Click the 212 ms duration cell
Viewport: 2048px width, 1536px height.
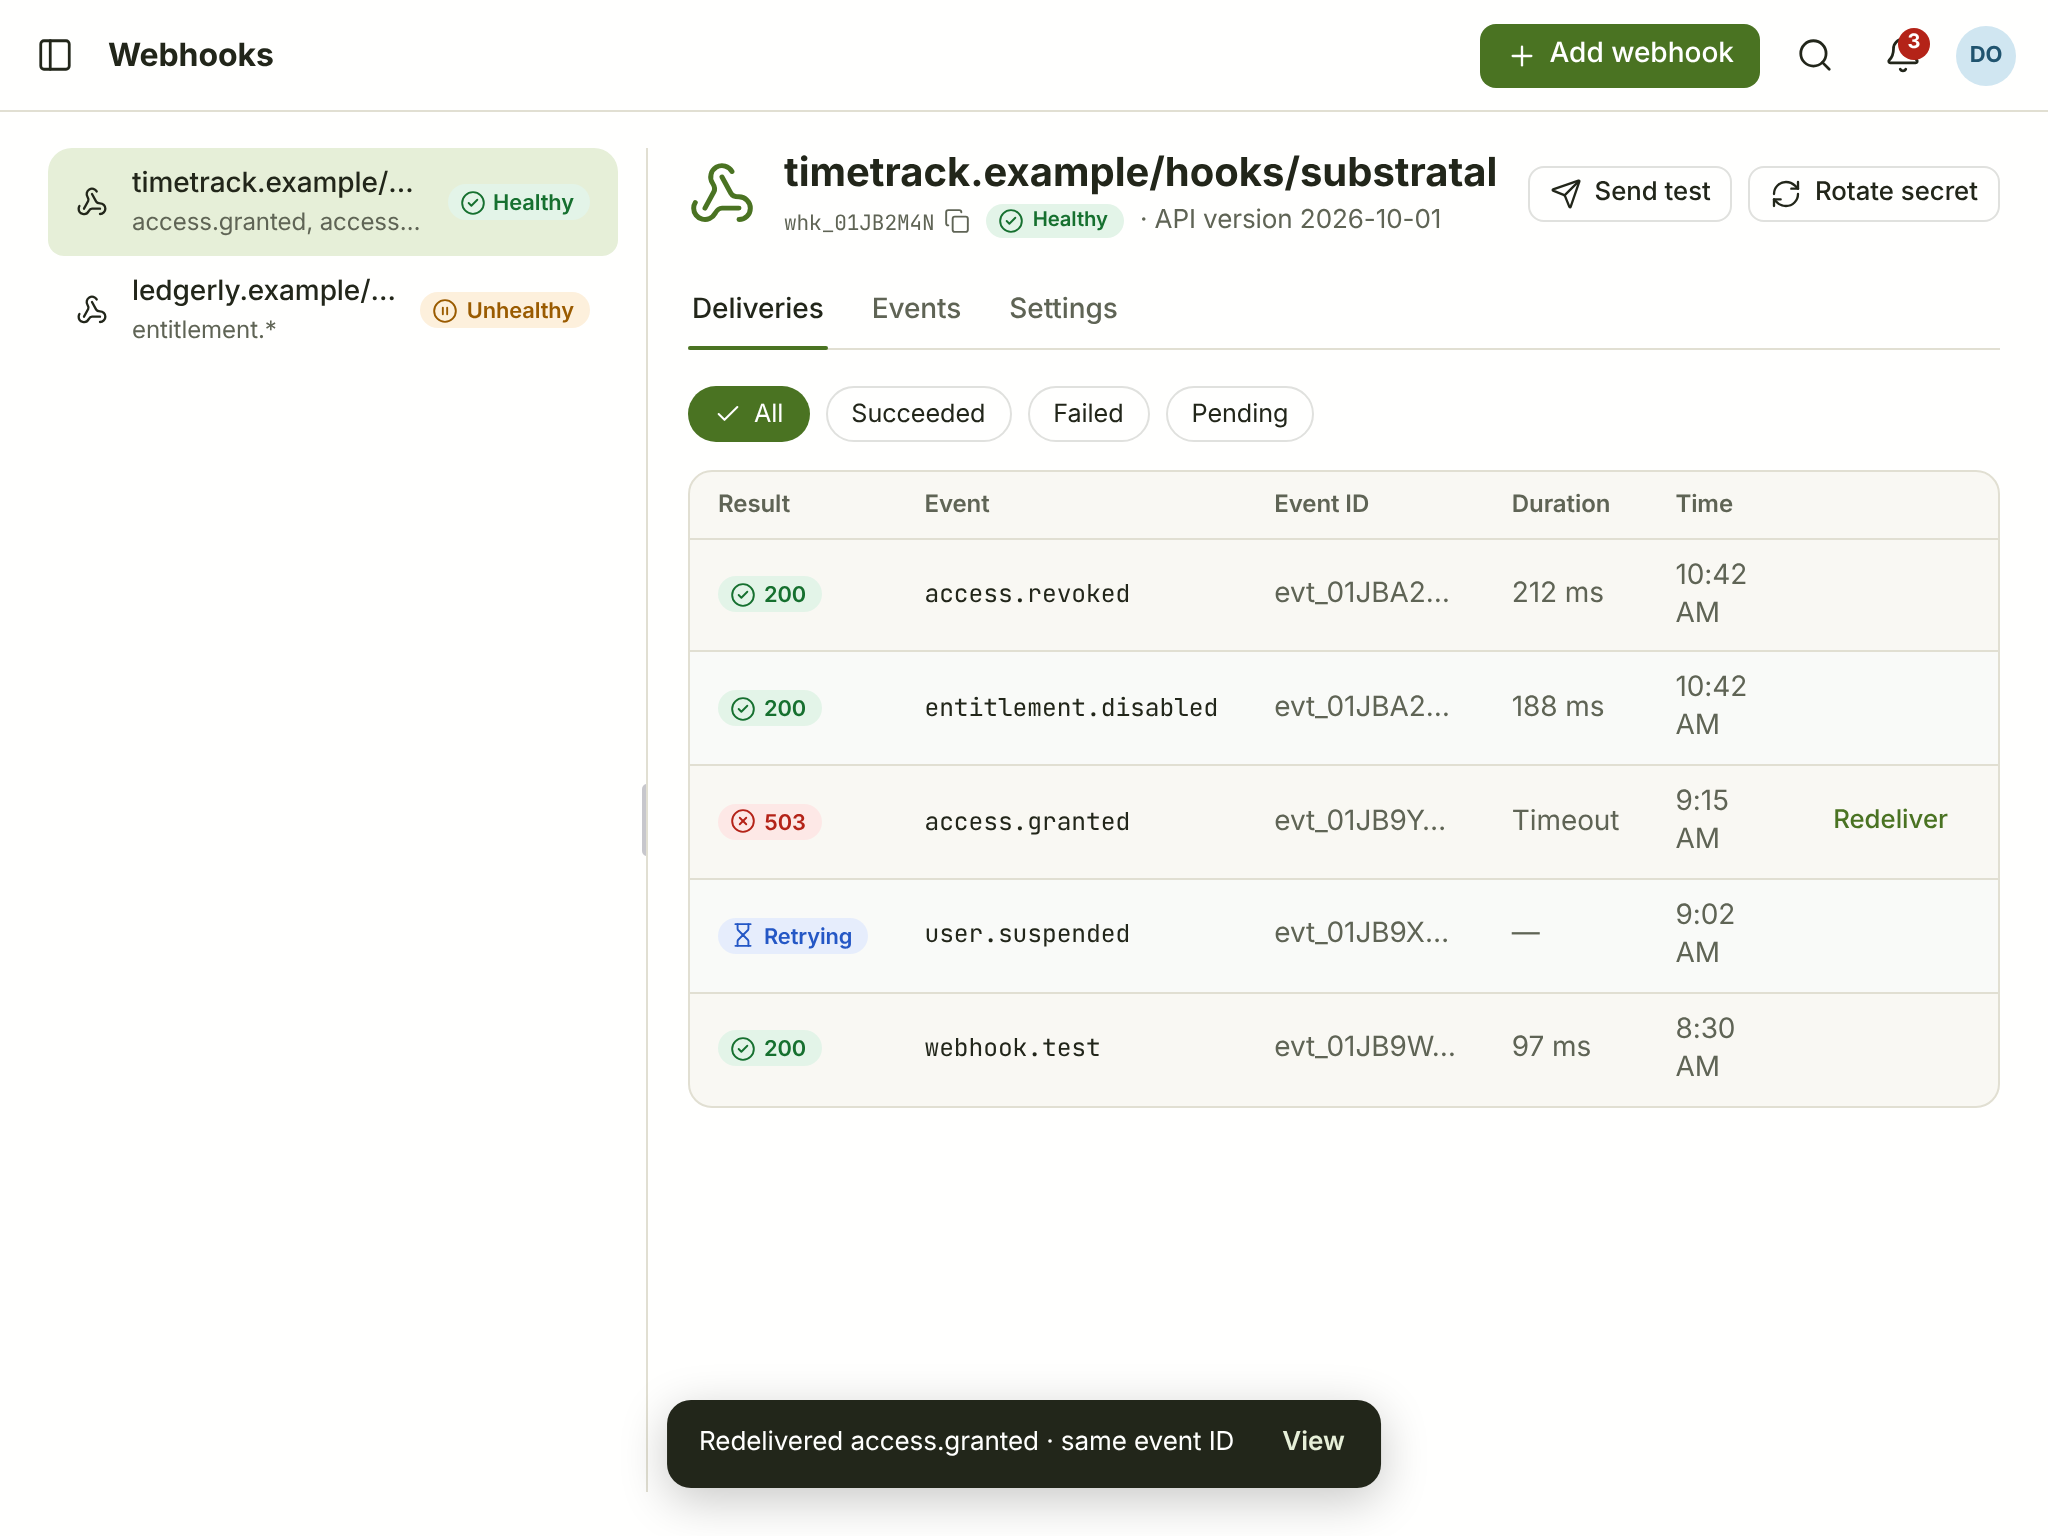1557,592
